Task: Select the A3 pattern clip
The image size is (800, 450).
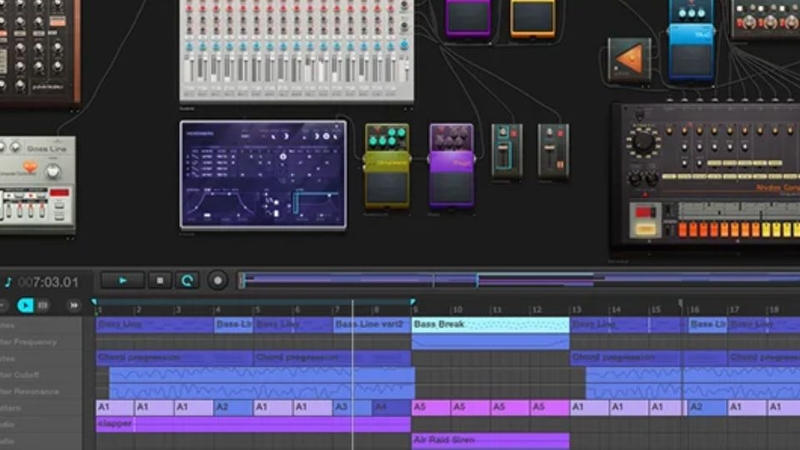Action: click(352, 408)
